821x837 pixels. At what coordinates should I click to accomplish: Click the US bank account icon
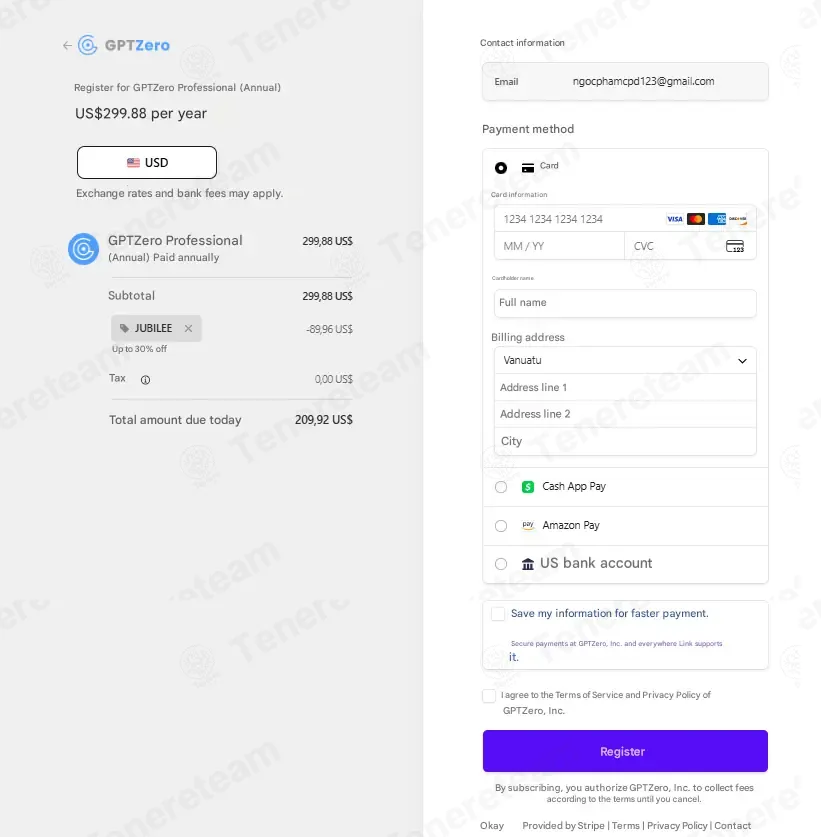point(528,564)
